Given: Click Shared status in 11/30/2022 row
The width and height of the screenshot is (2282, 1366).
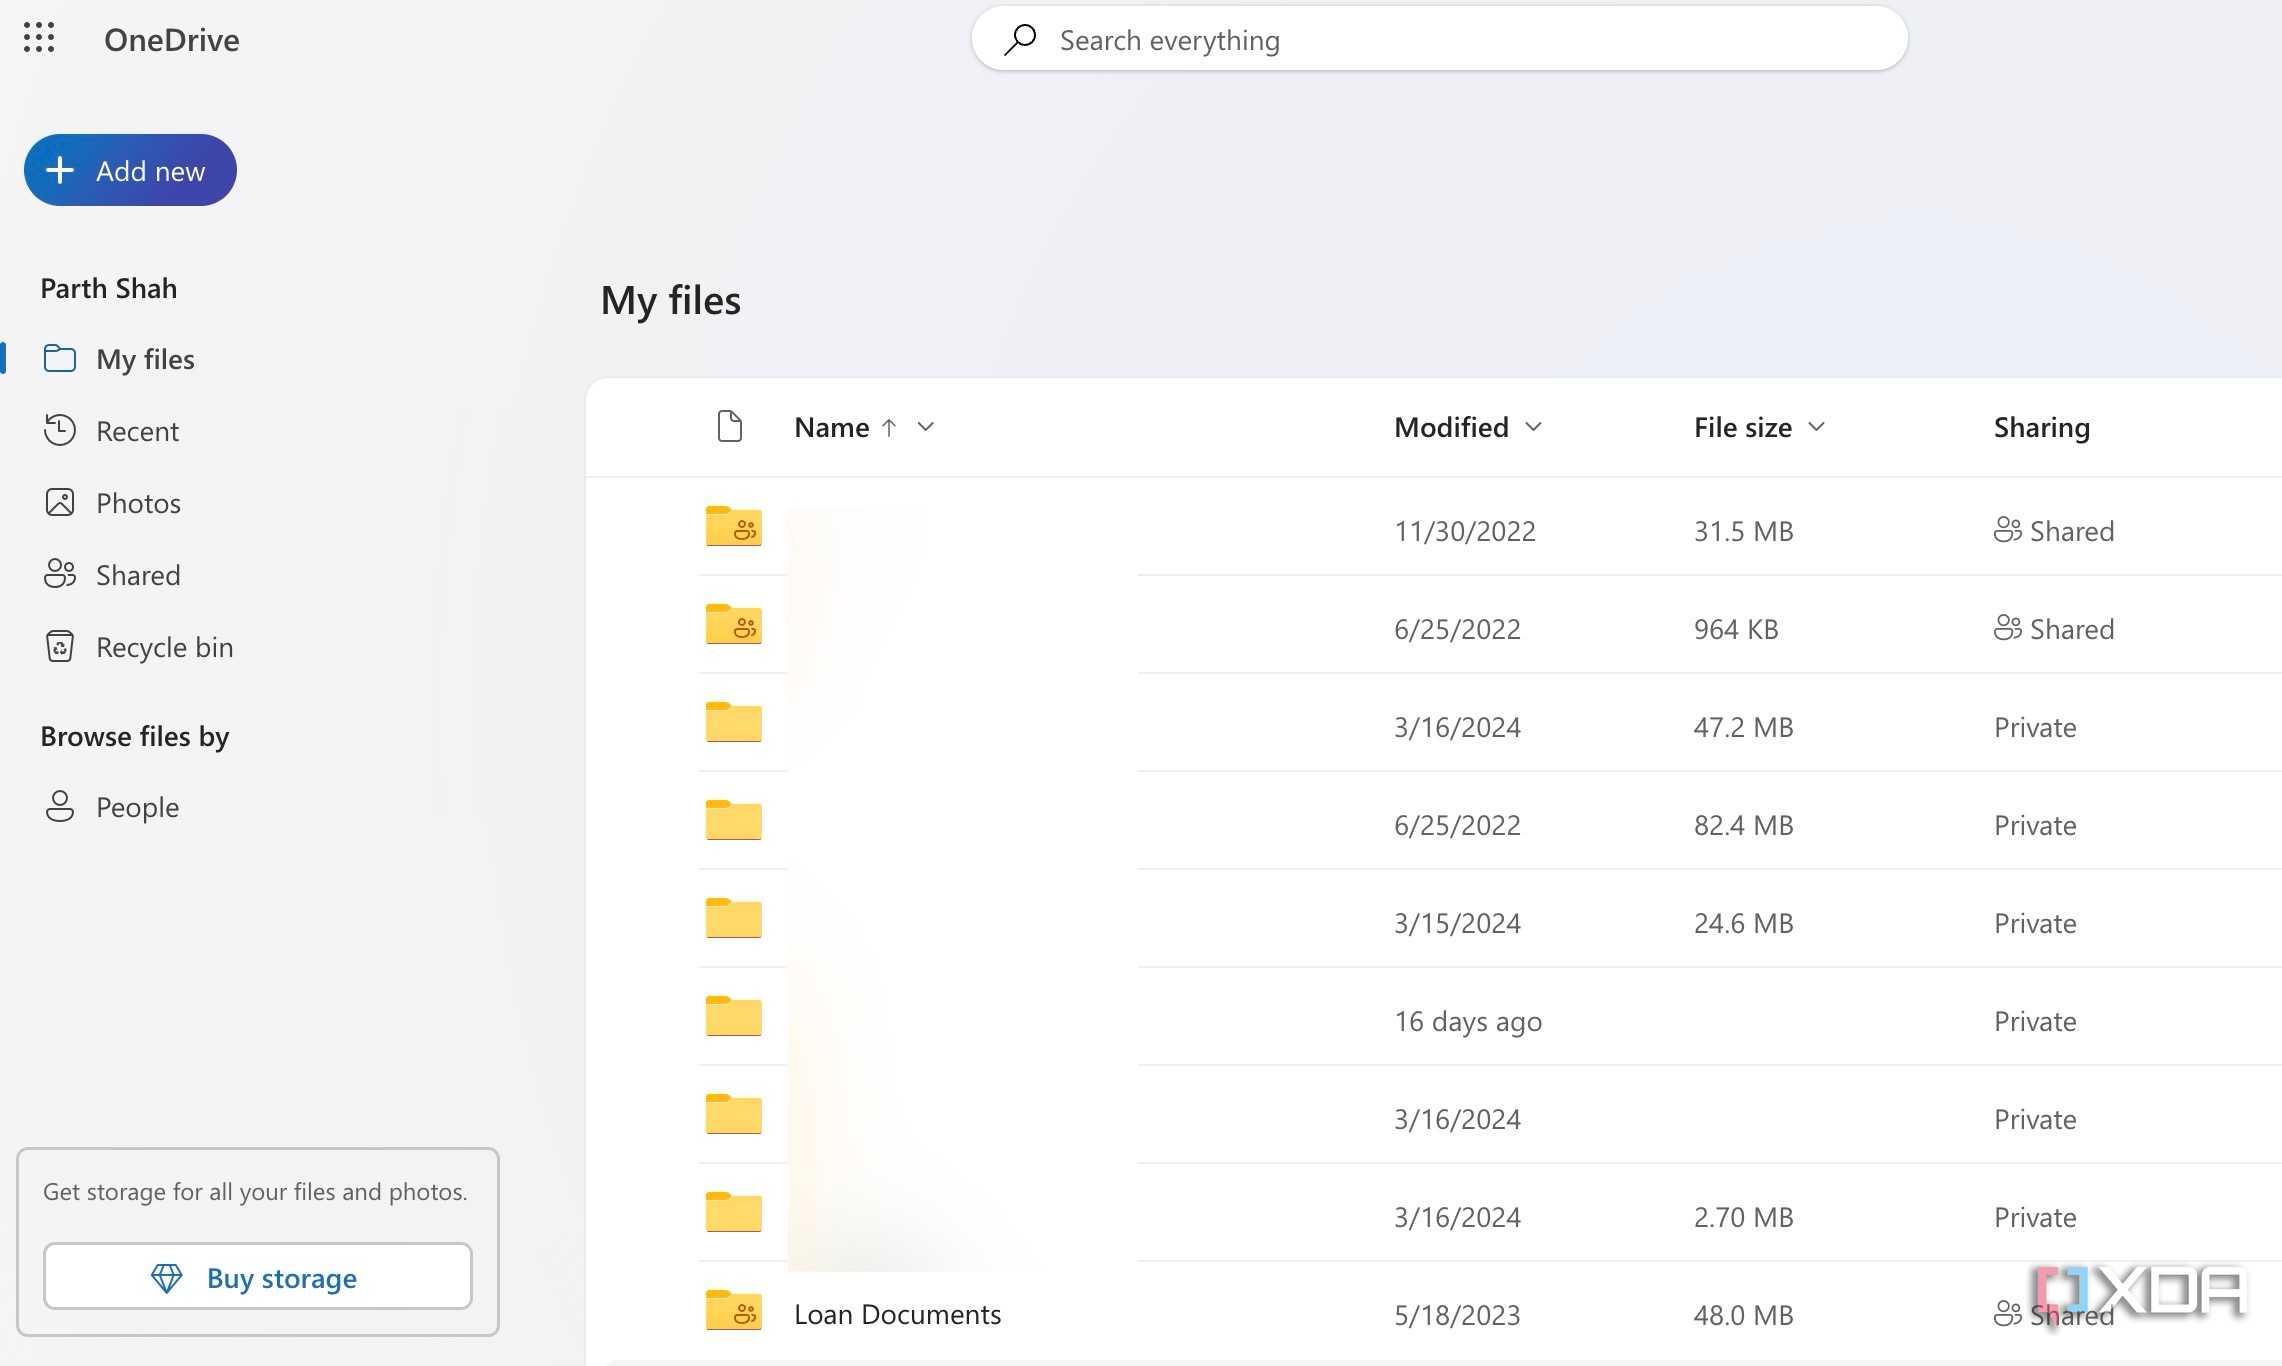Looking at the screenshot, I should pos(2072,531).
